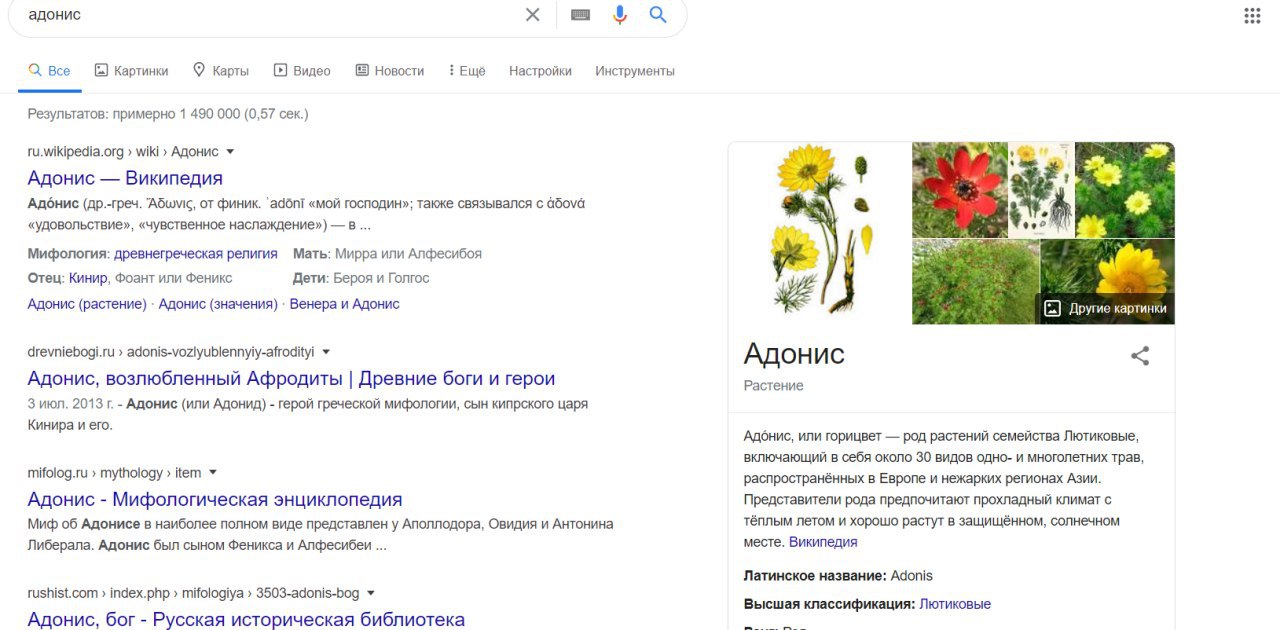Image resolution: width=1280 pixels, height=630 pixels.
Task: Open Адонис (растение) sitelink
Action: pyautogui.click(x=87, y=304)
